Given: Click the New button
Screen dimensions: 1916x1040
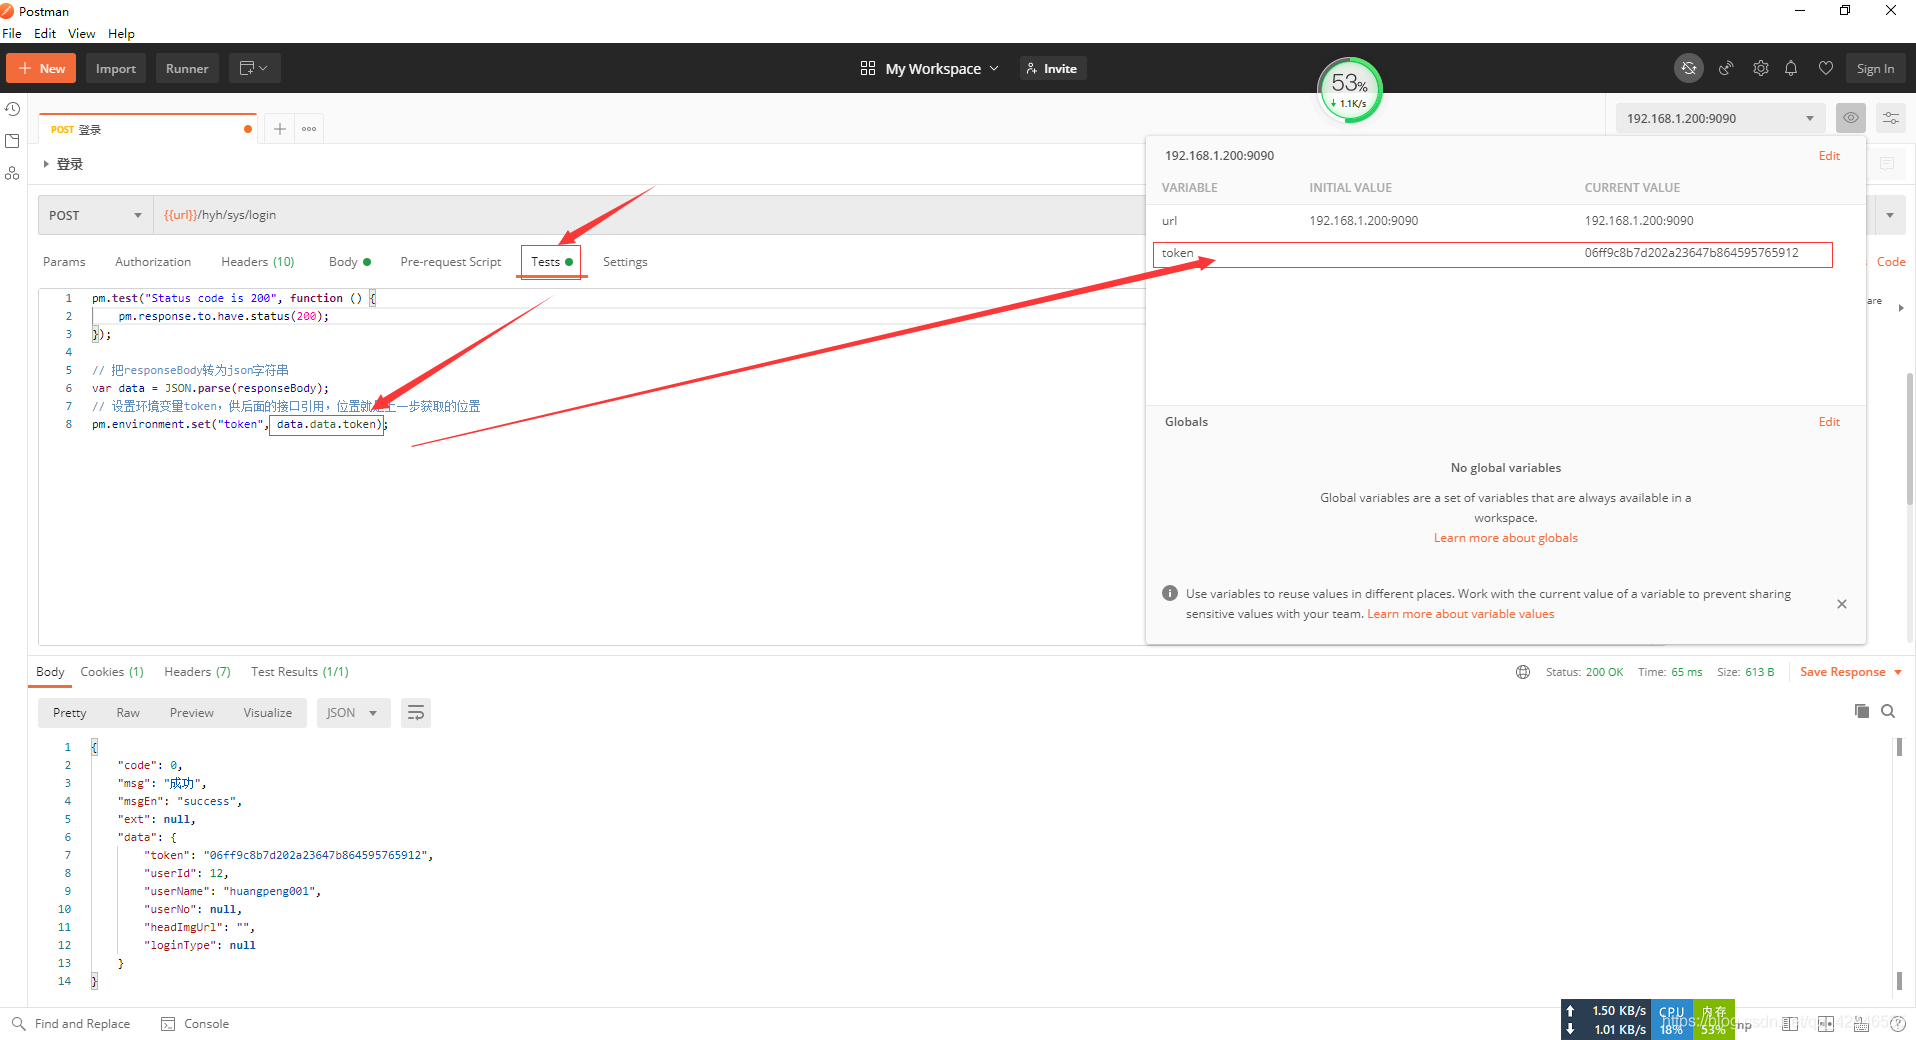Looking at the screenshot, I should [41, 68].
